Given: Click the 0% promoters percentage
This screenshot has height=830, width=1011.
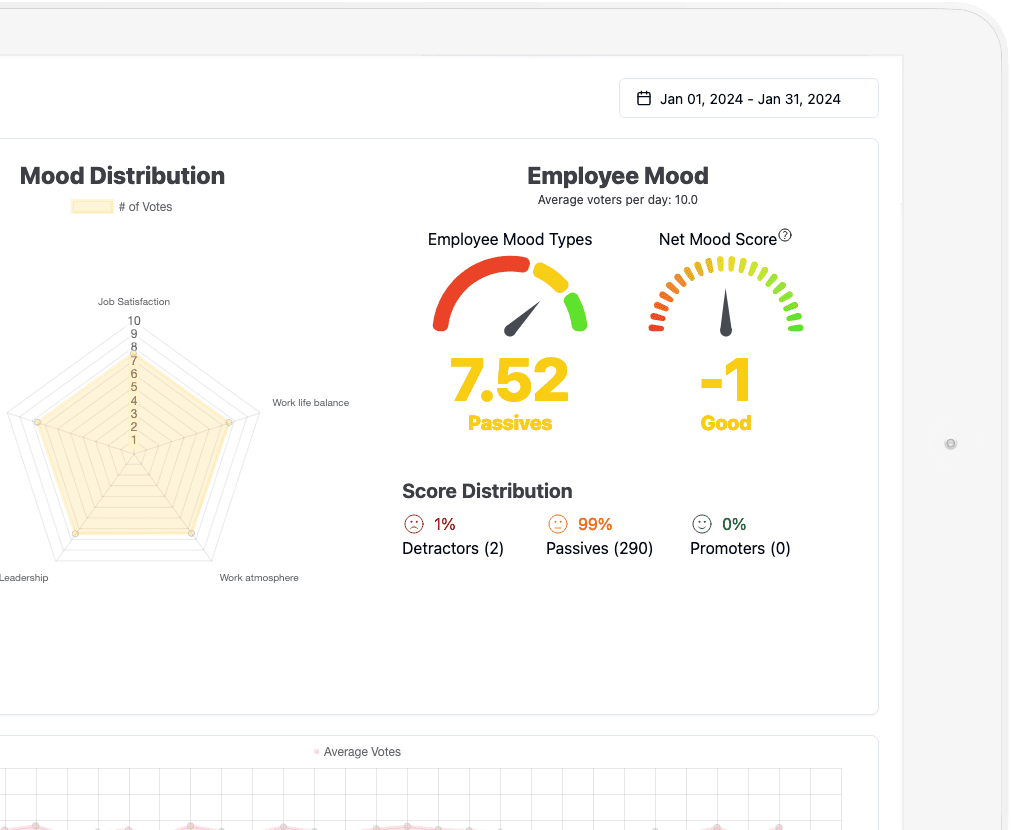Looking at the screenshot, I should click(734, 524).
